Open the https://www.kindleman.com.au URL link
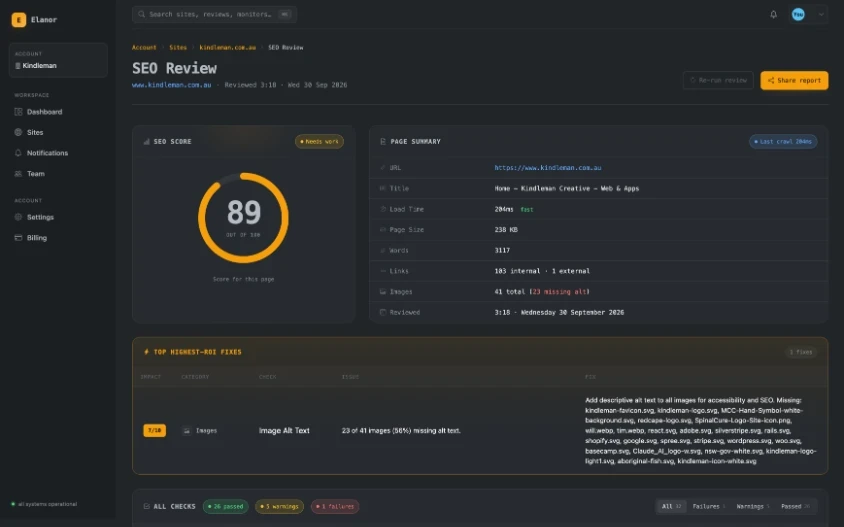This screenshot has width=844, height=527. pos(548,168)
